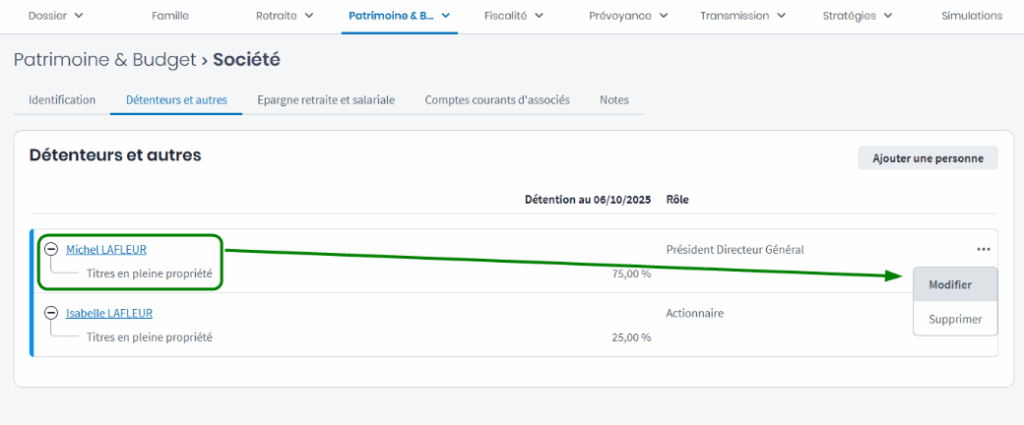The image size is (1024, 425).
Task: Go to the Notes tab
Action: [x=614, y=100]
